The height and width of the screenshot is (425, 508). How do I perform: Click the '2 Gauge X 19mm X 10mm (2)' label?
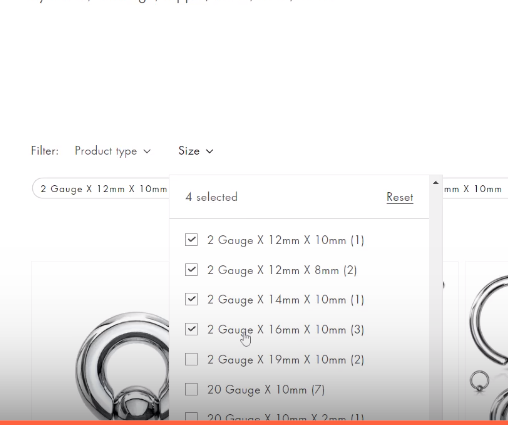tap(286, 360)
